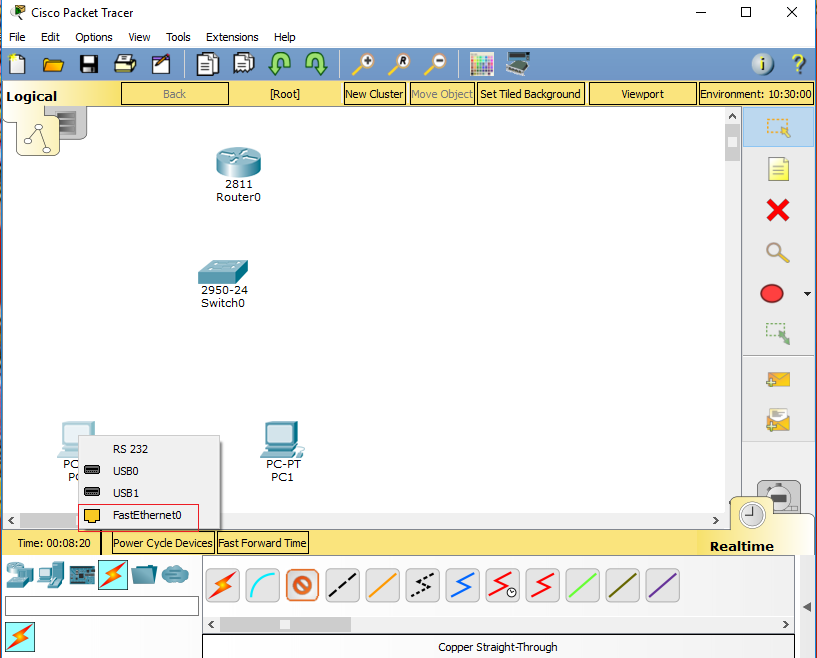Screen dimensions: 817x658
Task: Open the Inspect magnifying glass tool
Action: (778, 252)
